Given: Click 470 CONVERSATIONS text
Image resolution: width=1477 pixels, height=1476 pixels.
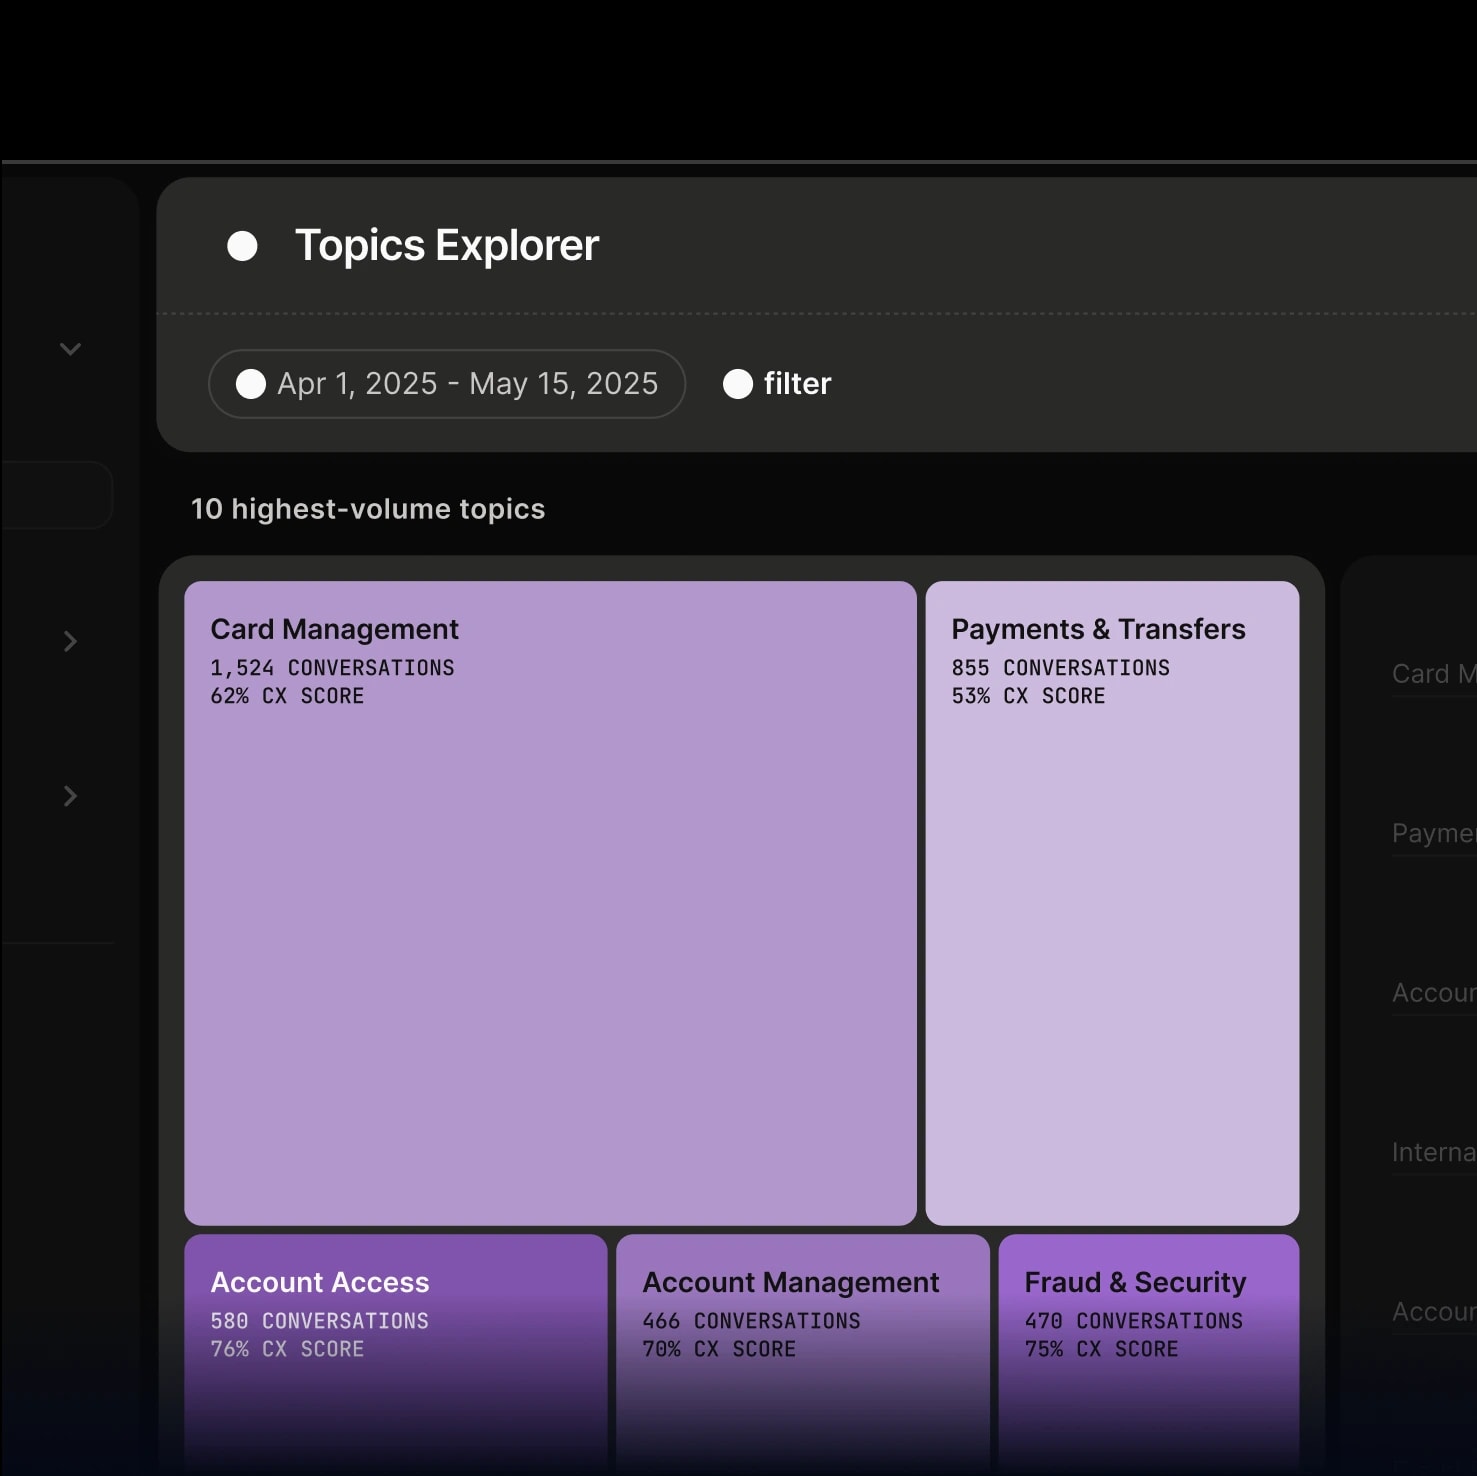Looking at the screenshot, I should 1134,1321.
